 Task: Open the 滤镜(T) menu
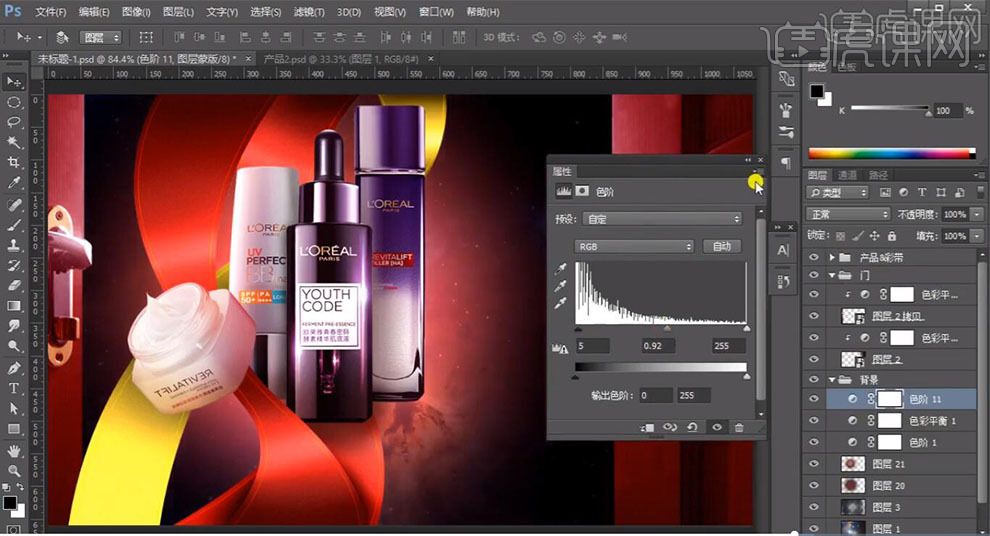pos(306,12)
